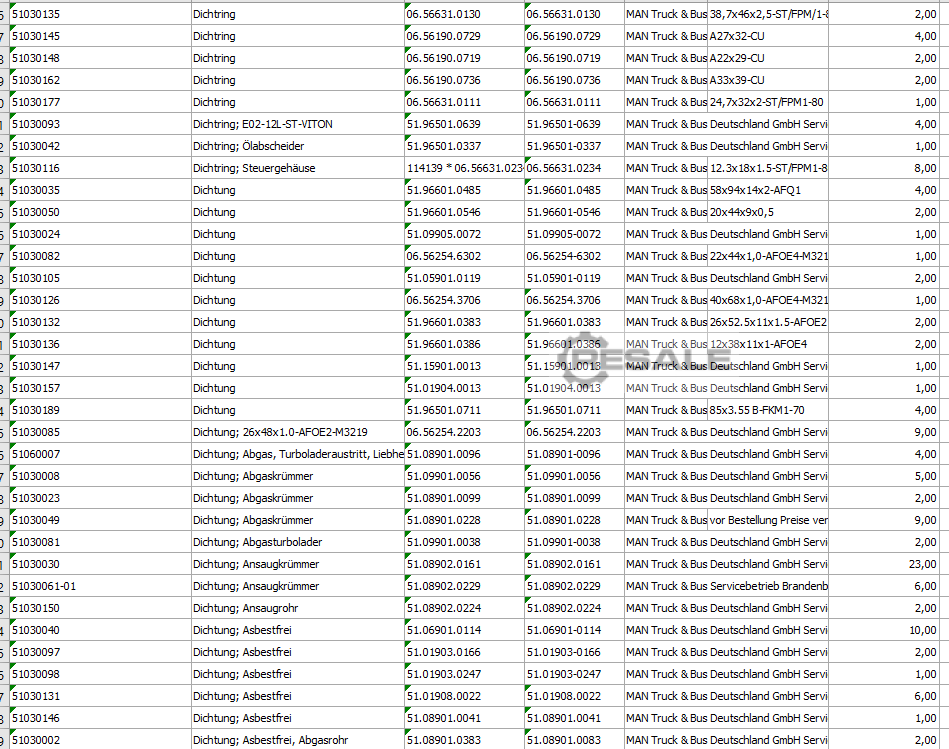Click the 'Dichtung; Ansaugrohr' description cell

297,608
